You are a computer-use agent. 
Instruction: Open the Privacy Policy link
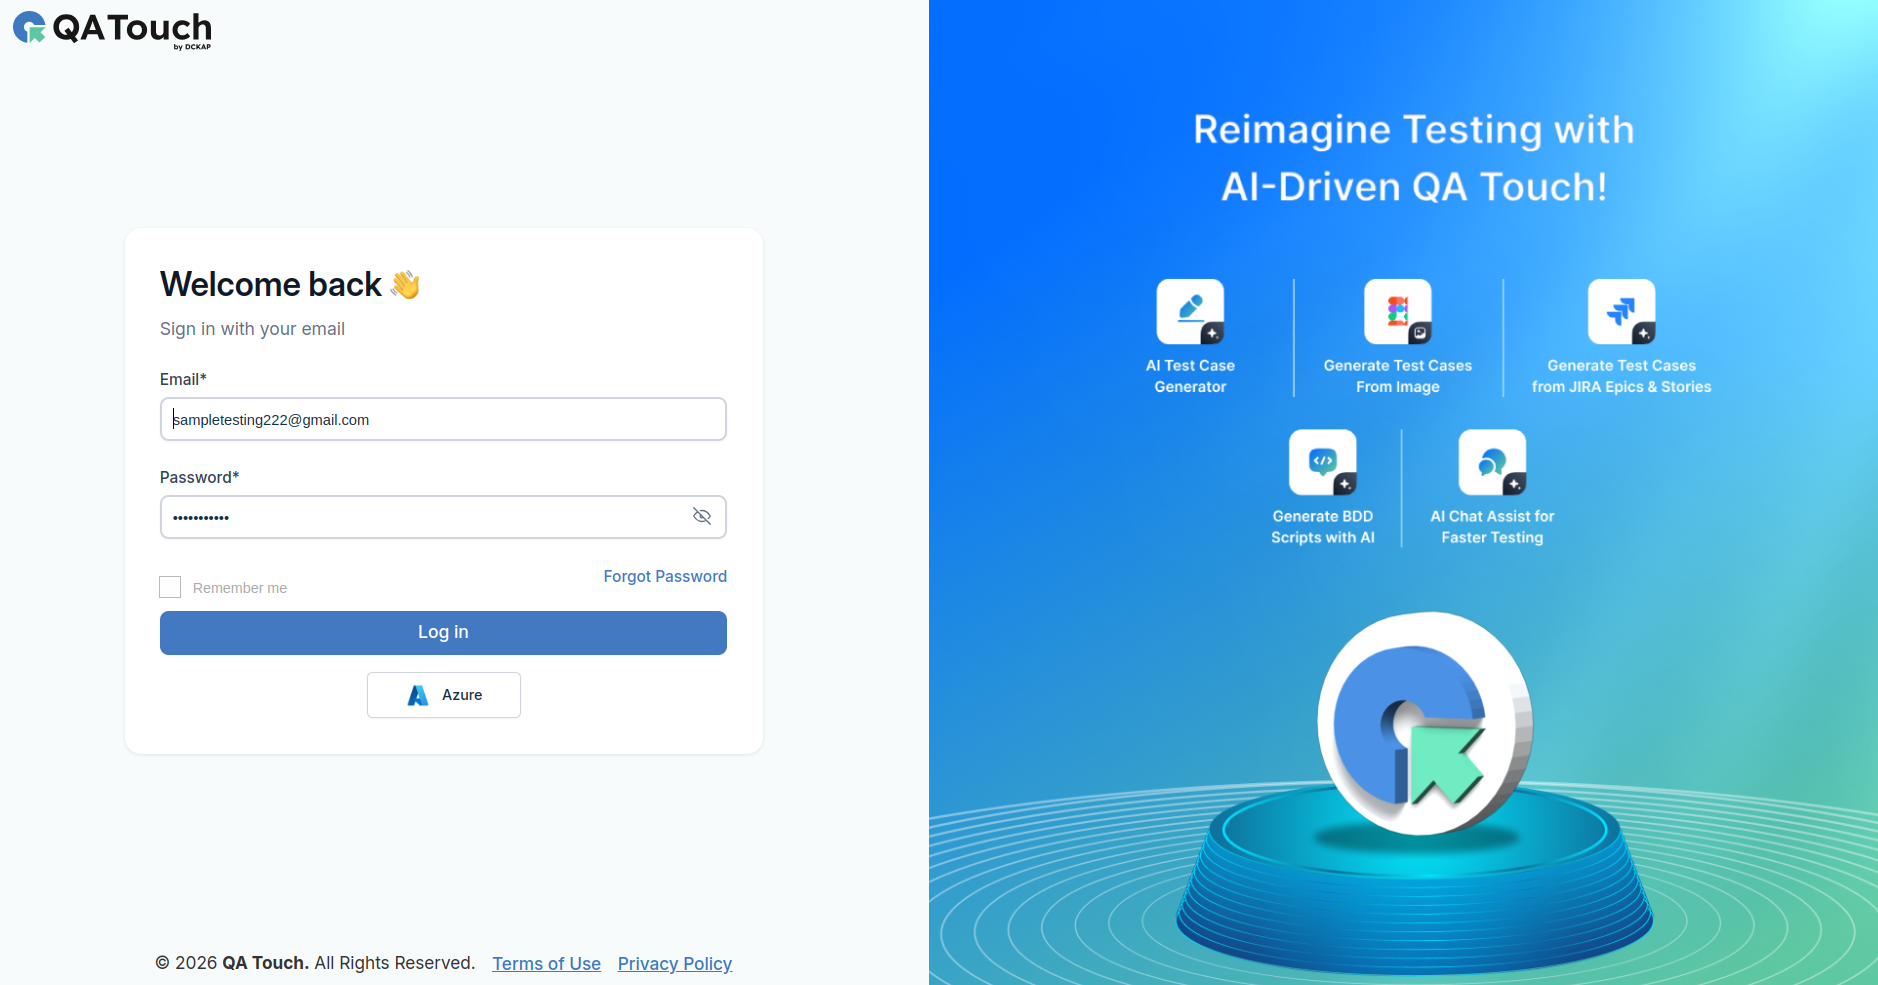[x=675, y=964]
